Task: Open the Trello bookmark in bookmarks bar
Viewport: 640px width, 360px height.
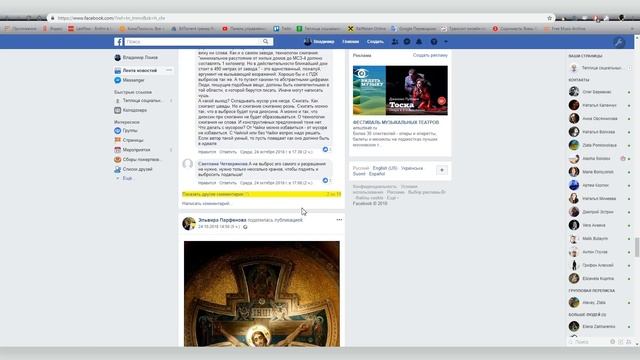Action: click(282, 29)
